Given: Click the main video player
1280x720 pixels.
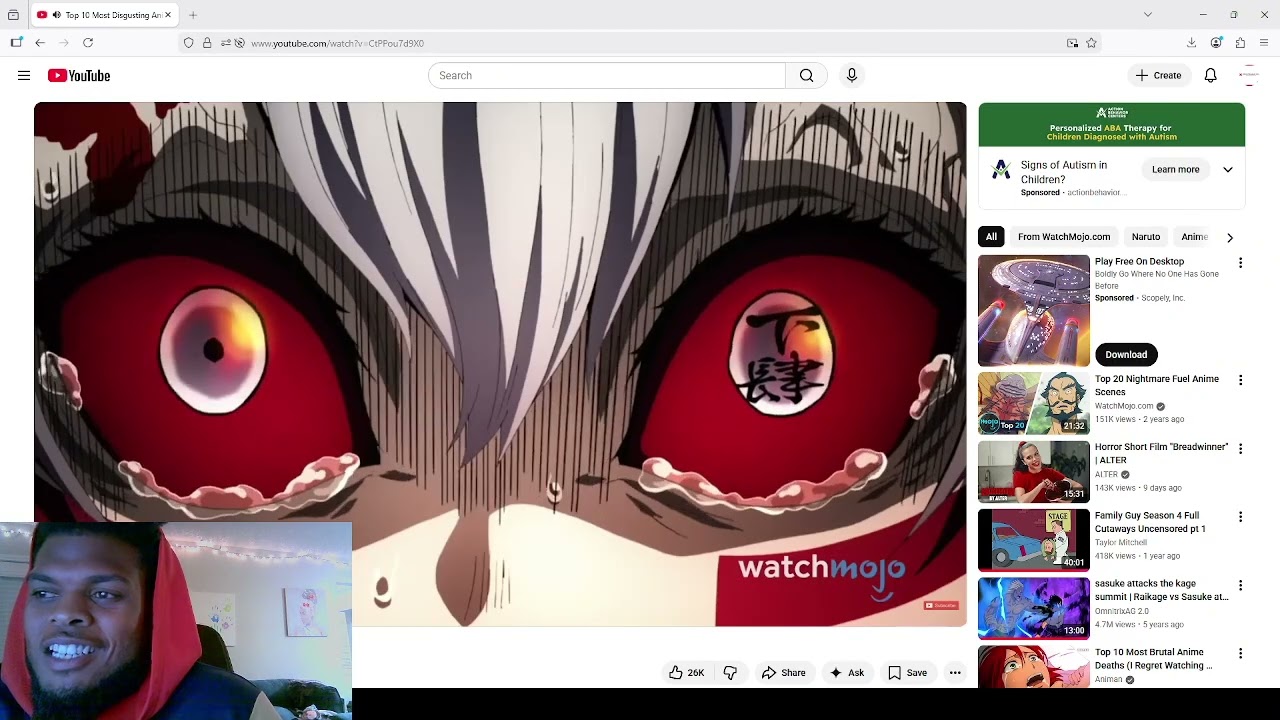Looking at the screenshot, I should point(500,364).
